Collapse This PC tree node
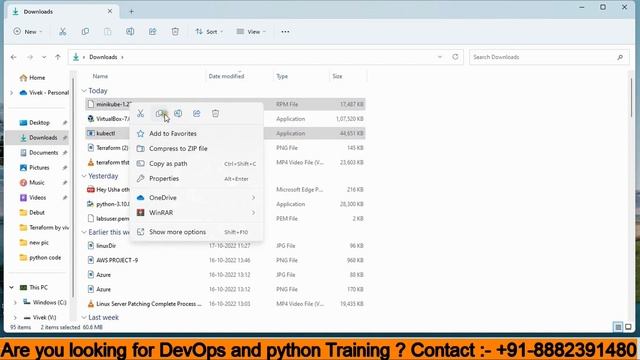Image resolution: width=640 pixels, height=360 pixels. 11,287
